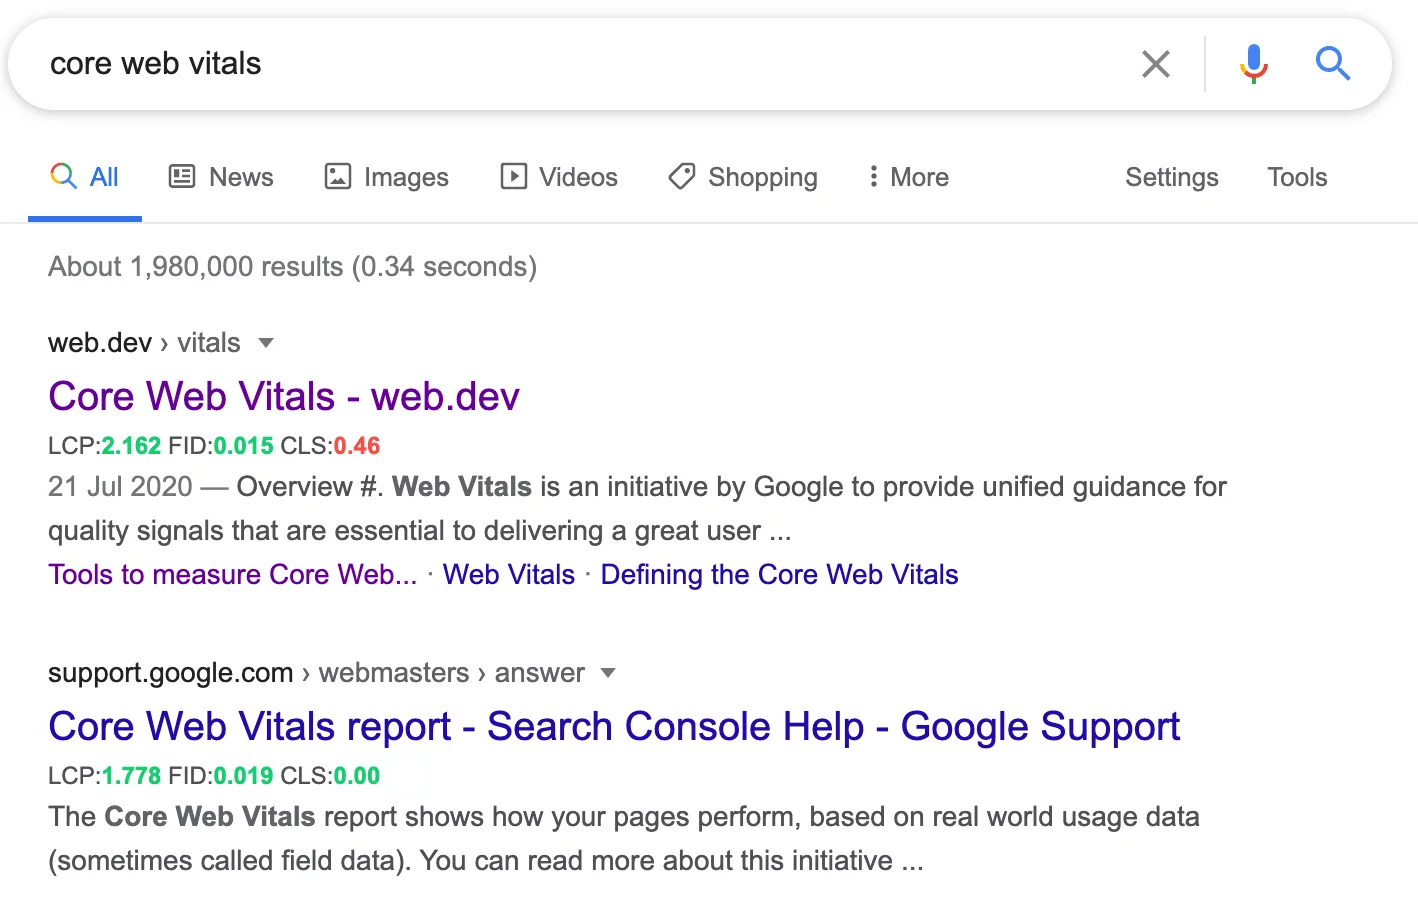Screen dimensions: 1418x898
Task: Expand the web.dev vitals breadcrumb dropdown arrow
Action: coord(266,342)
